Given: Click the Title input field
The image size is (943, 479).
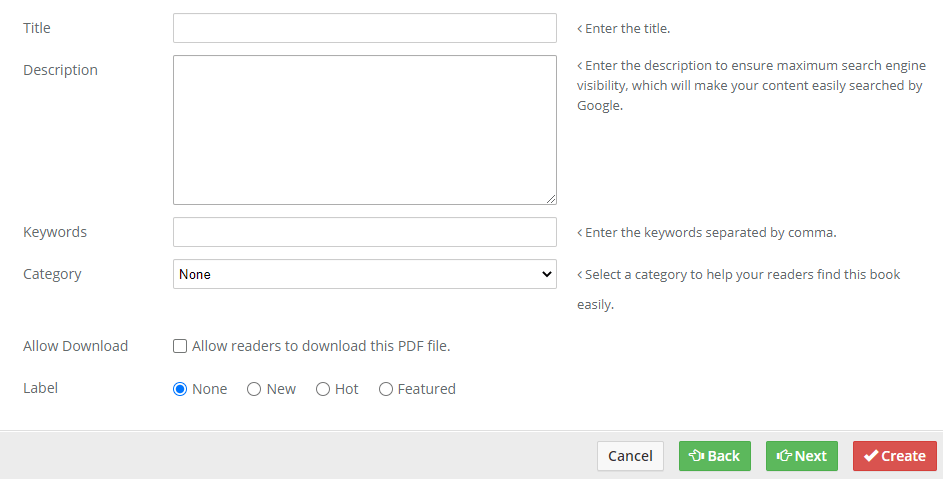Looking at the screenshot, I should click(x=364, y=28).
